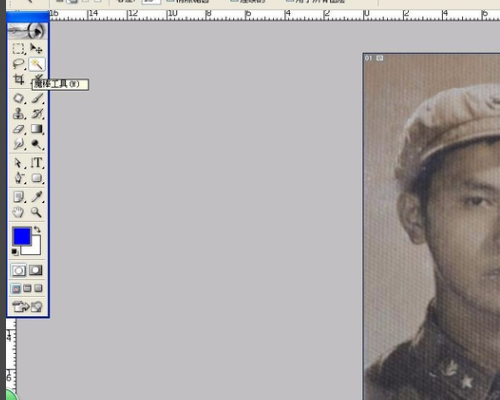Set Standard Screen Mode
Image resolution: width=500 pixels, height=400 pixels.
(16, 288)
